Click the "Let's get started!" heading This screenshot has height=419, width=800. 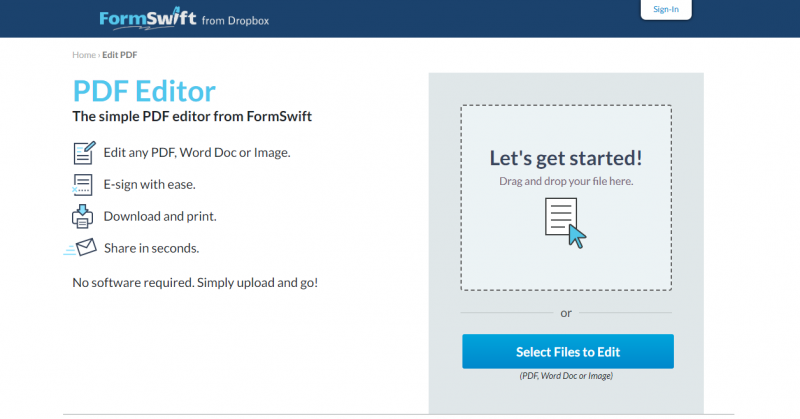click(x=566, y=157)
